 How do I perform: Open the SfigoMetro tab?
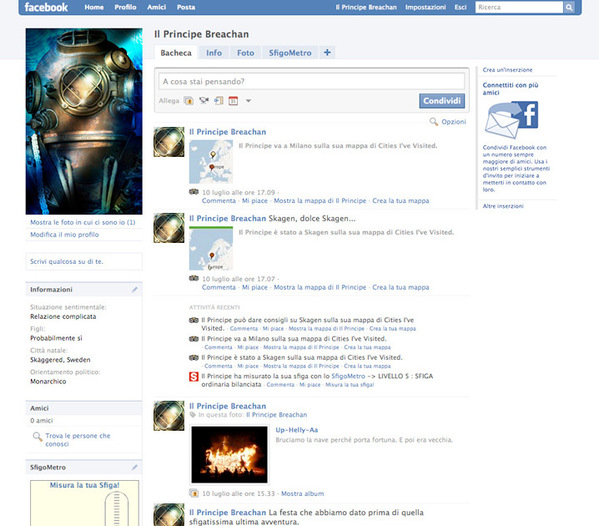coord(290,53)
